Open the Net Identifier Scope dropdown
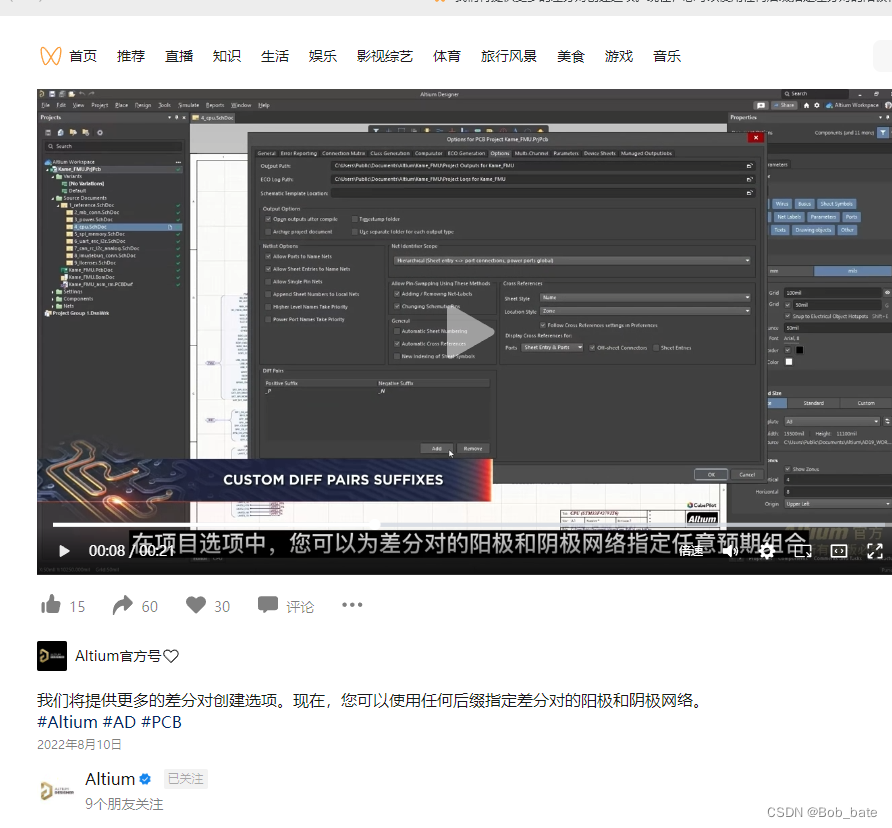Viewport: 892px width, 828px height. point(572,261)
